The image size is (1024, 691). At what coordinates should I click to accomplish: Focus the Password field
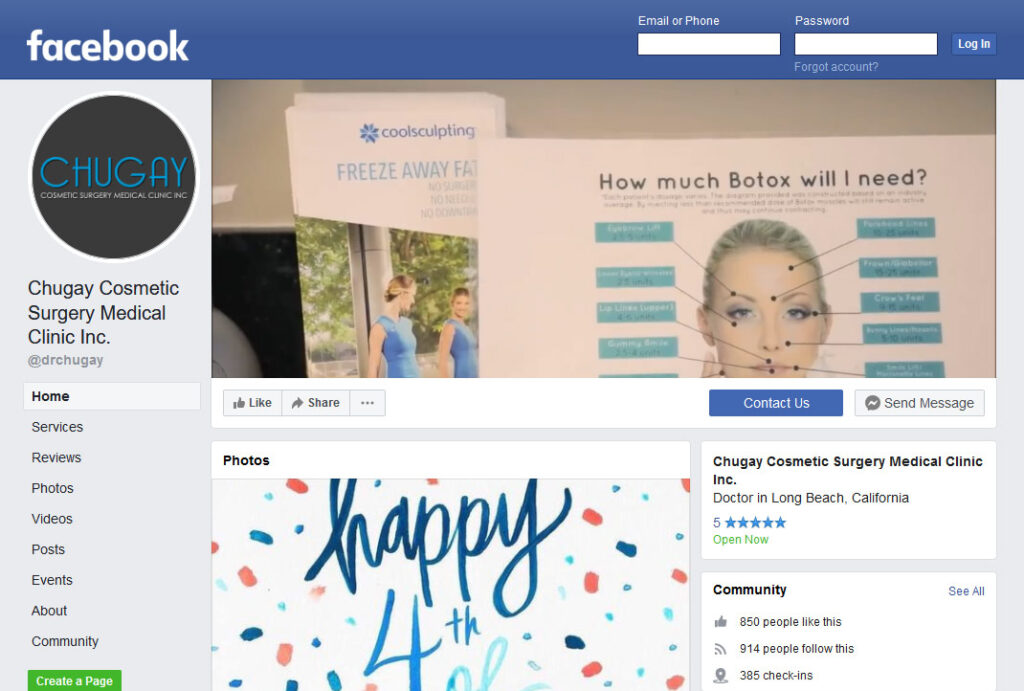click(865, 44)
